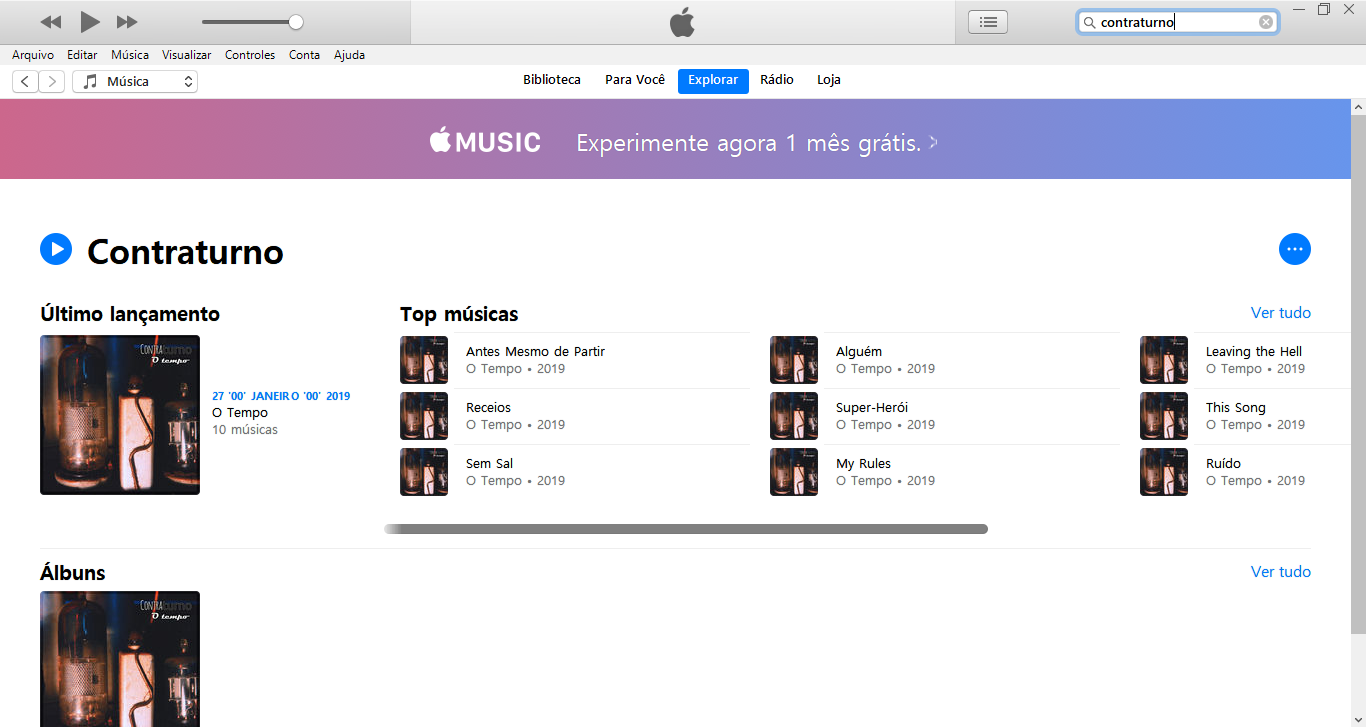Click album art beside Antes Mesmo de Partir
Image resolution: width=1366 pixels, height=727 pixels.
pos(424,360)
